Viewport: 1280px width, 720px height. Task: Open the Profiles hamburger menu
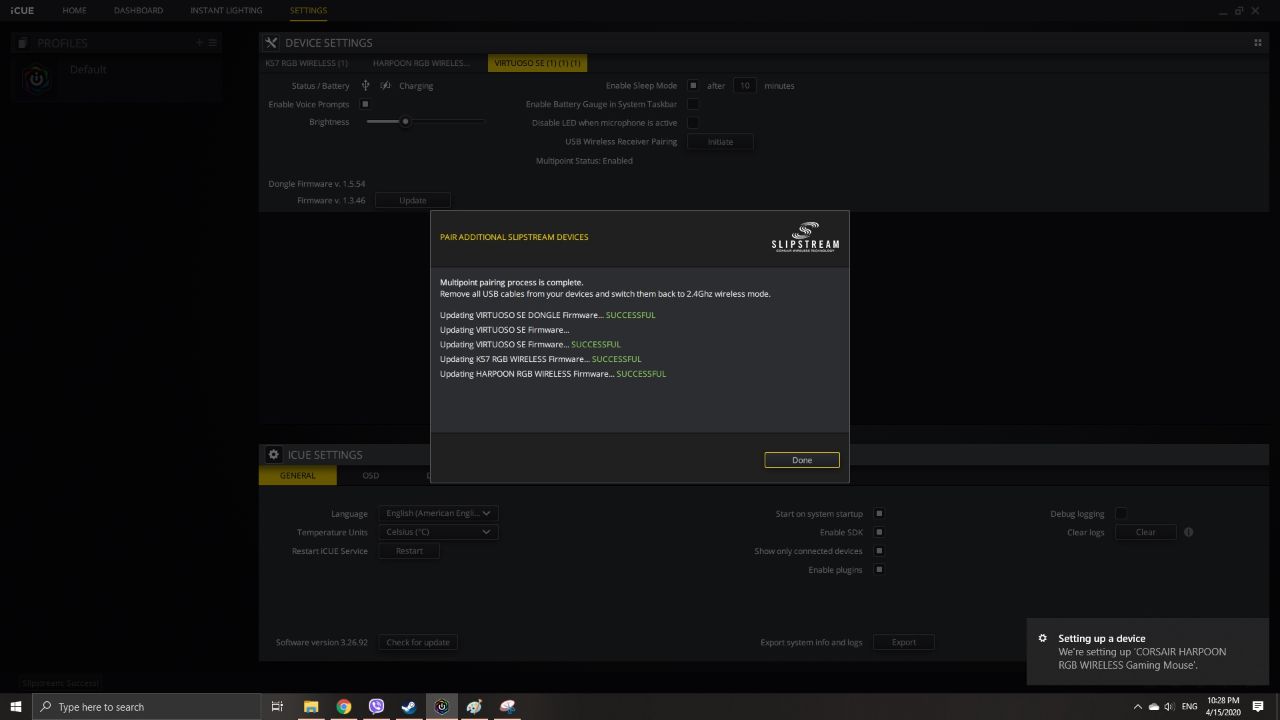click(x=212, y=43)
